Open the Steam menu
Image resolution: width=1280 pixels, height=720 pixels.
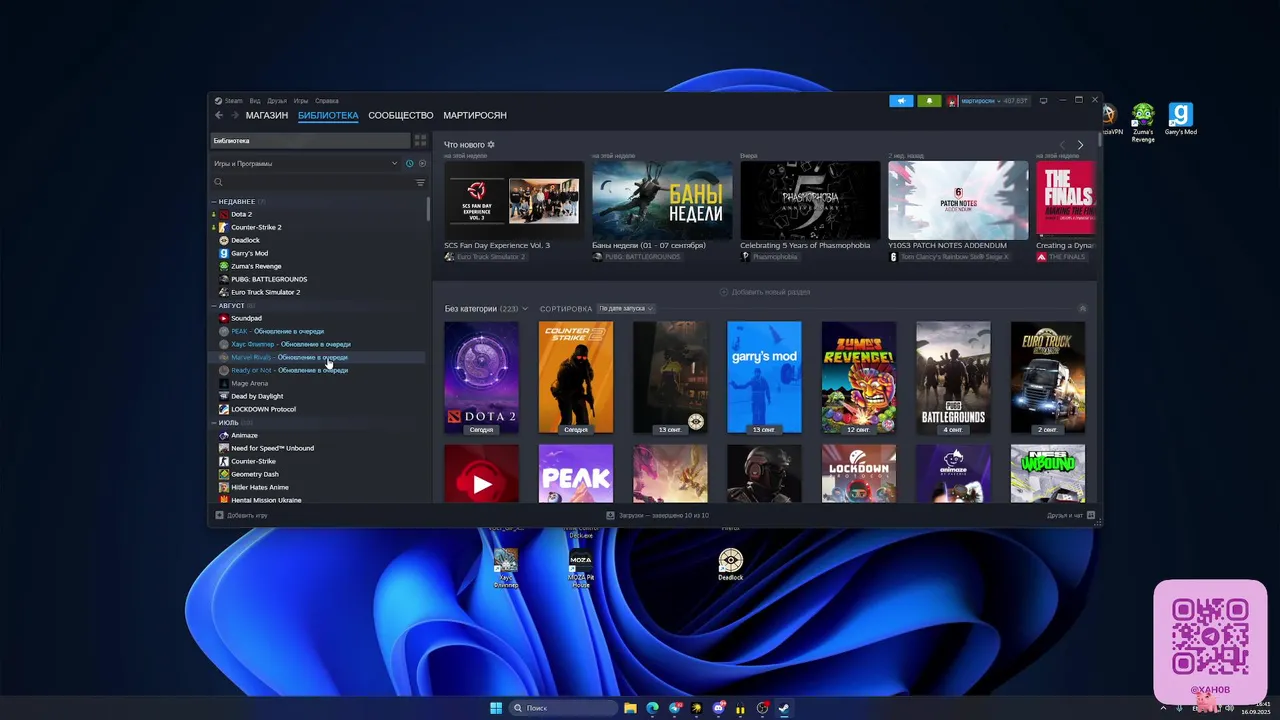pos(232,101)
